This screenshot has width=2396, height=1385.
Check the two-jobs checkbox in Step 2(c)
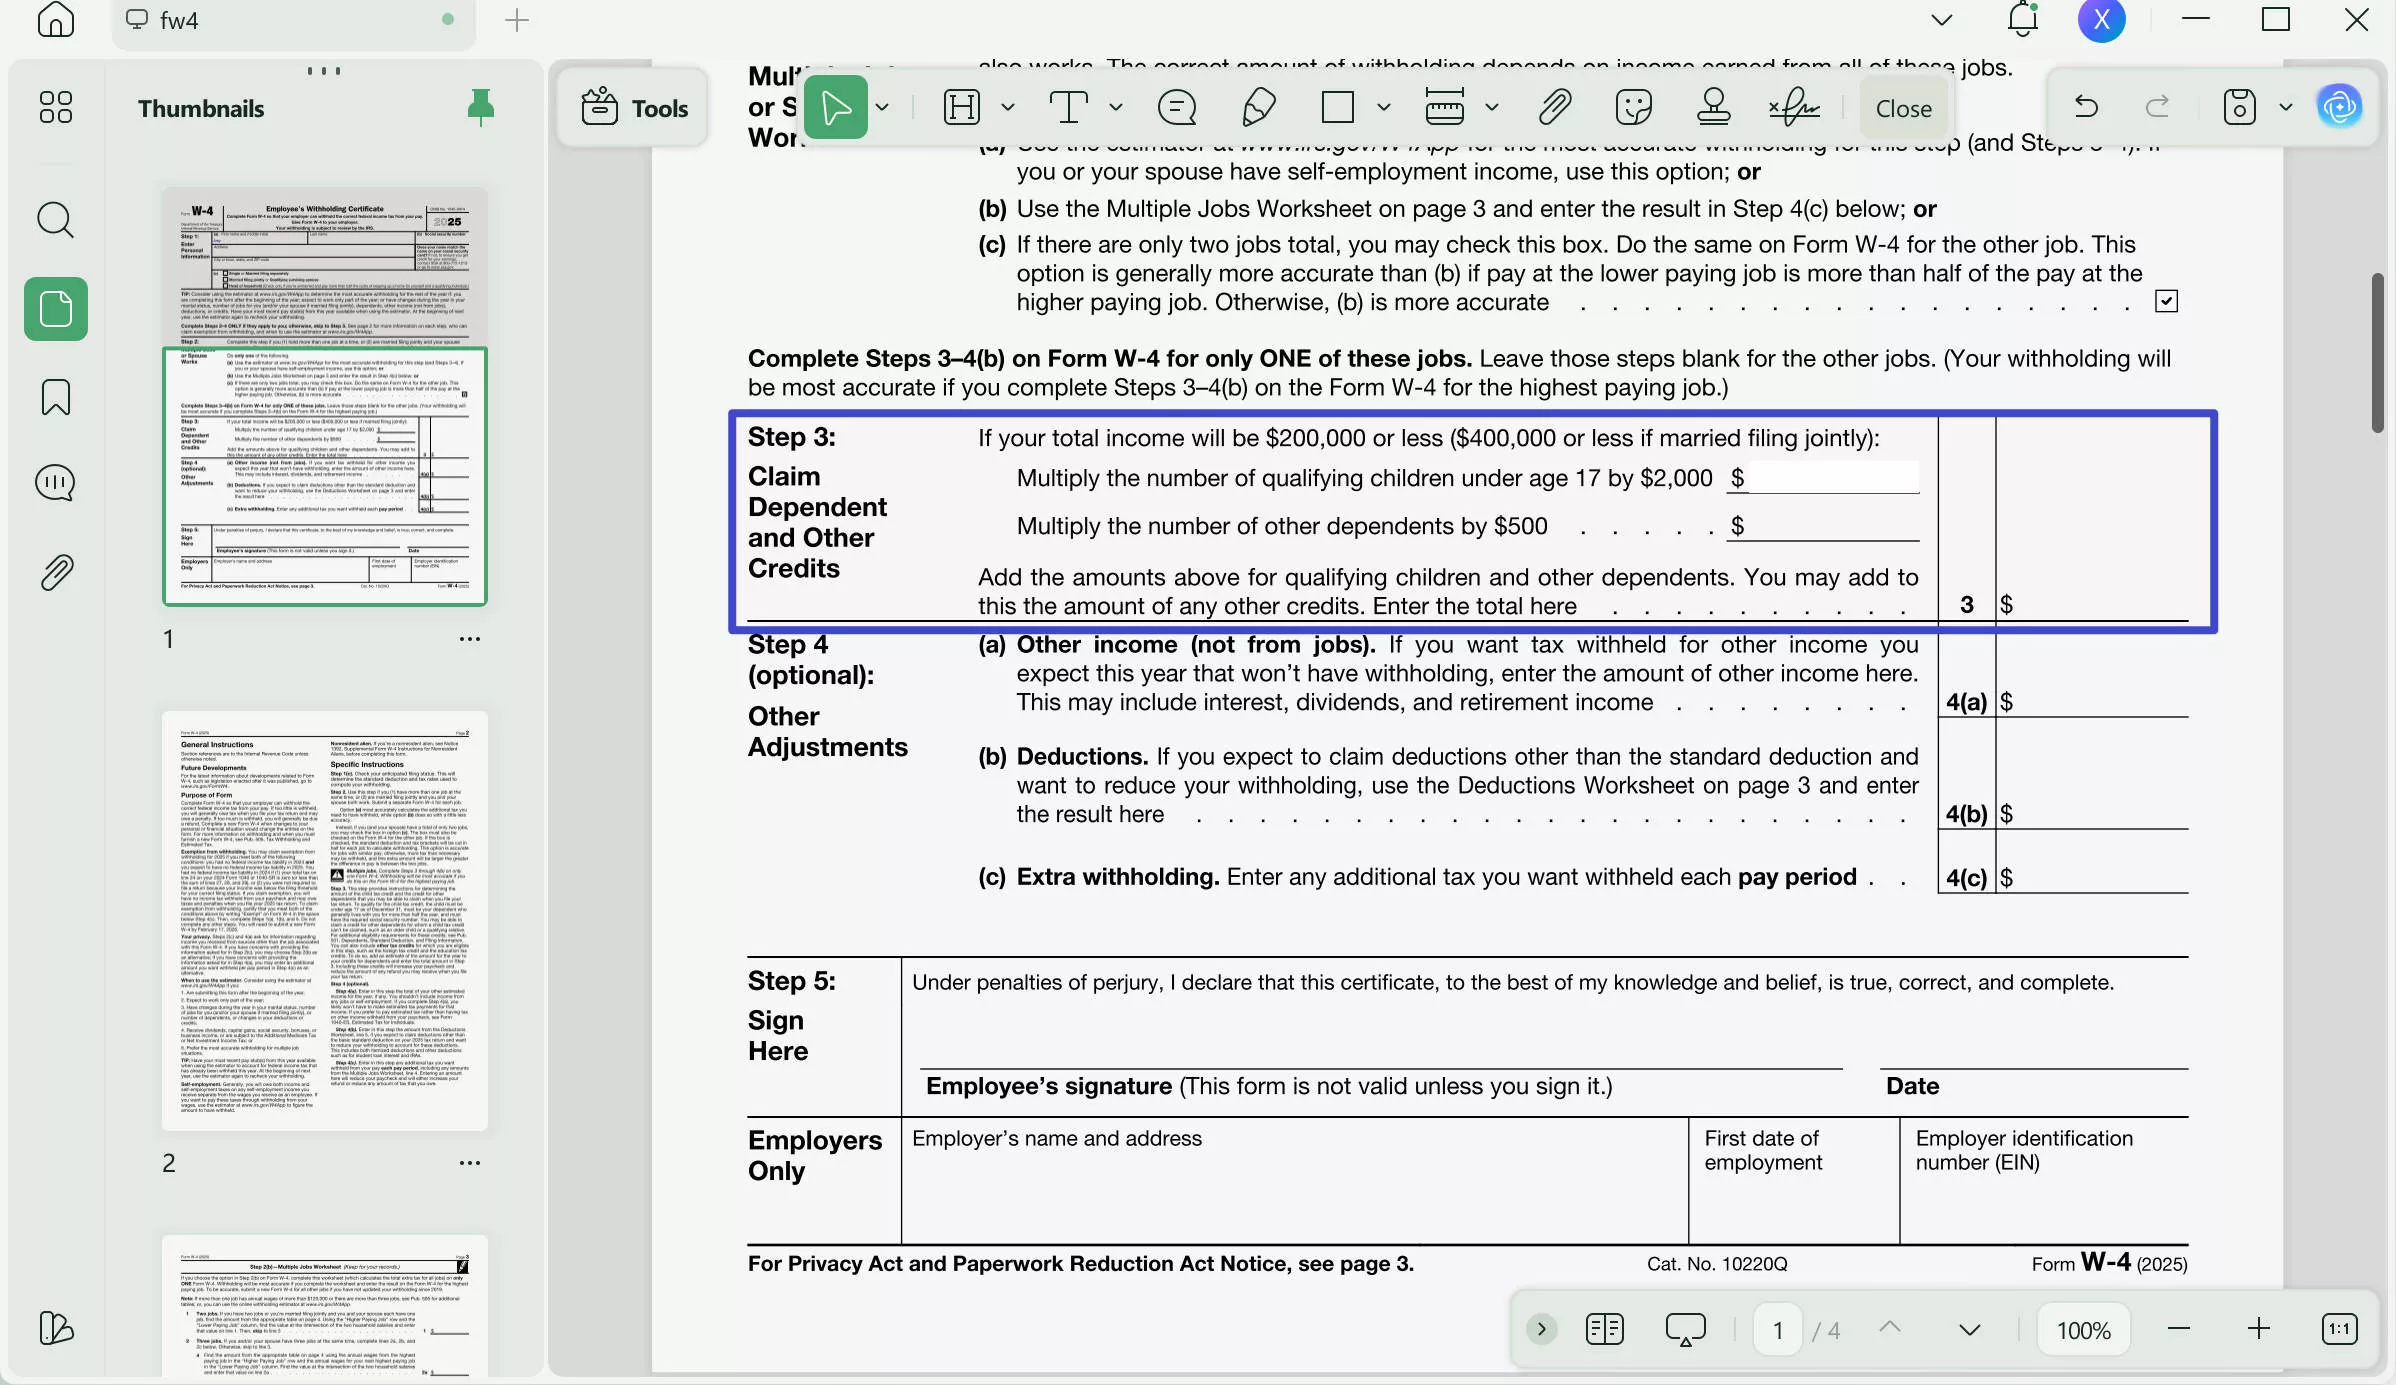[2167, 300]
